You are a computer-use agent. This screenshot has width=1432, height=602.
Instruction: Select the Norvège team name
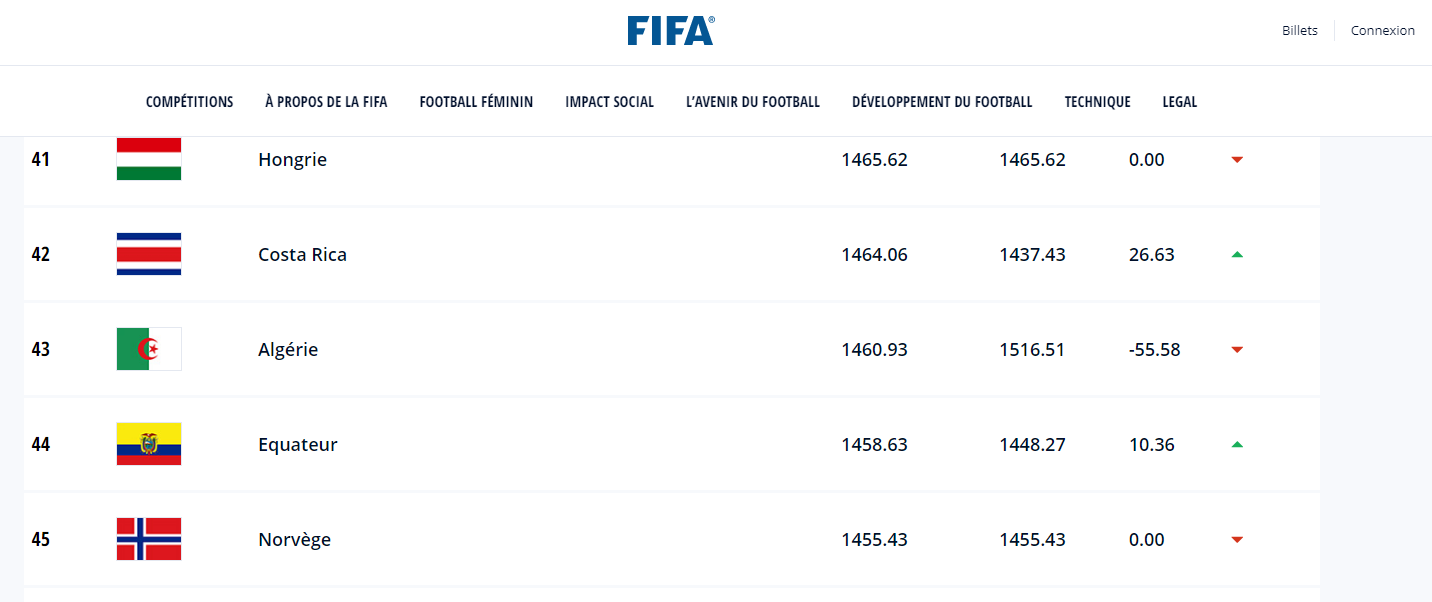tap(294, 540)
